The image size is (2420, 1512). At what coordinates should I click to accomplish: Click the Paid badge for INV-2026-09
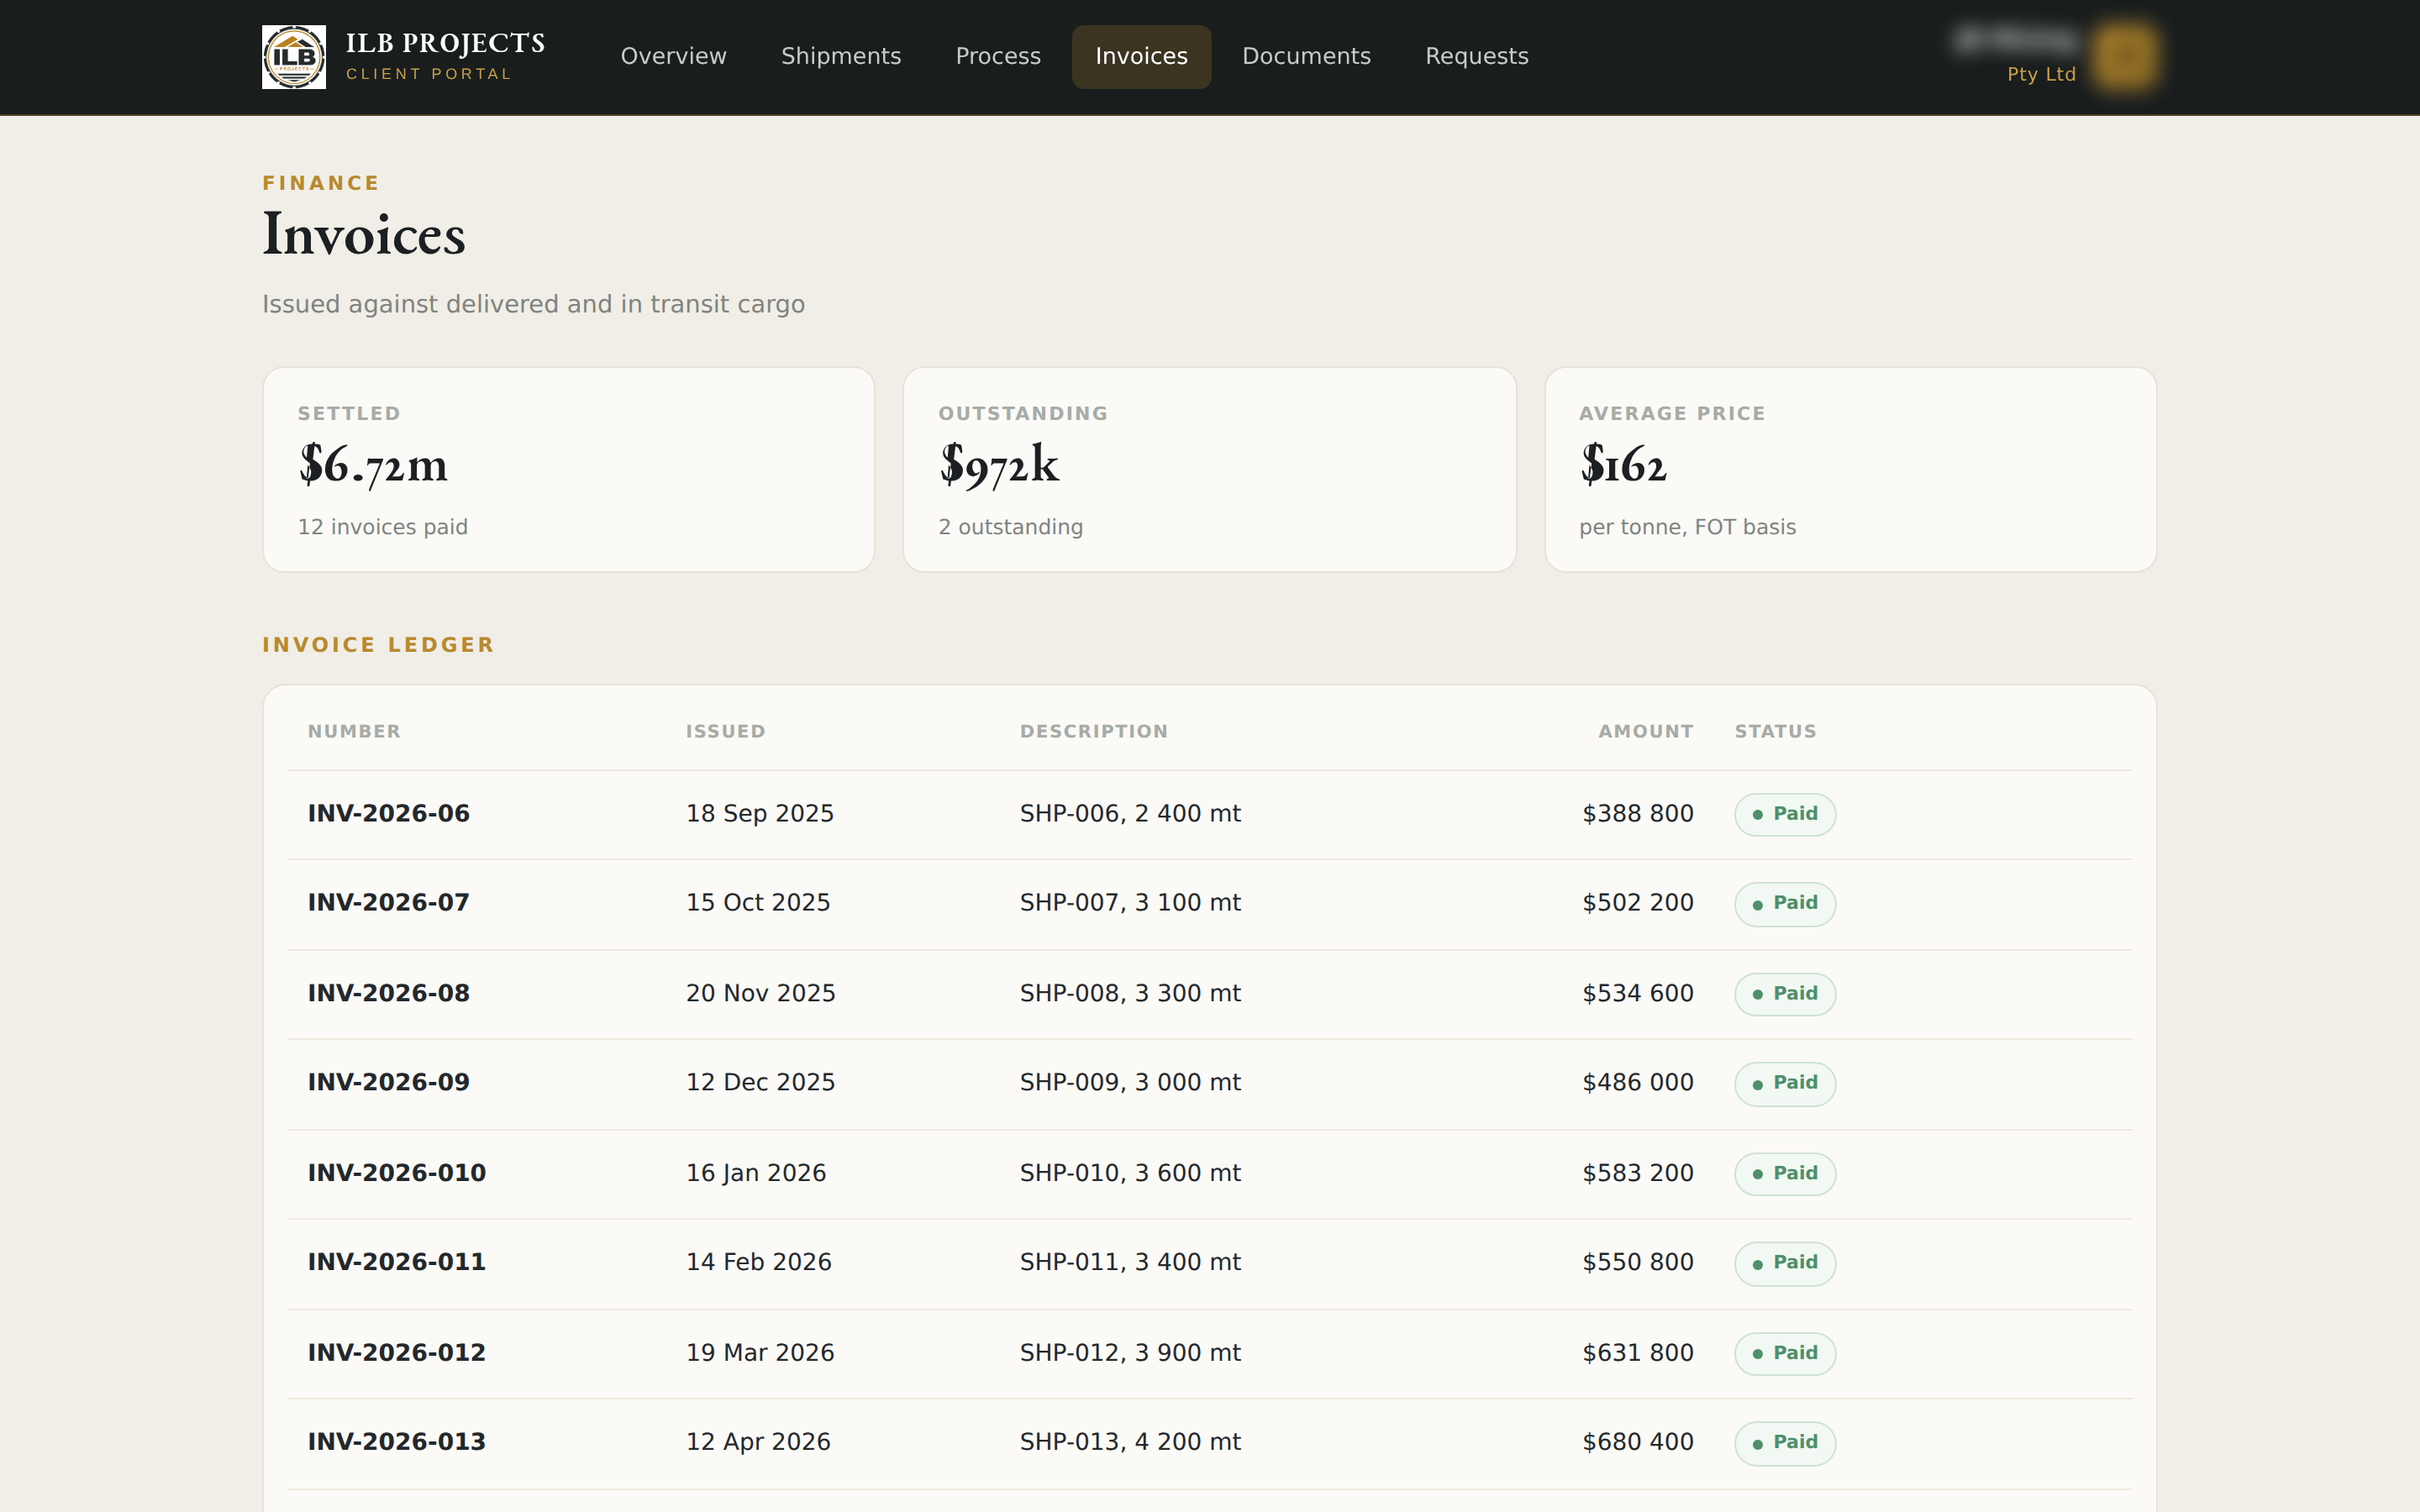point(1785,1083)
